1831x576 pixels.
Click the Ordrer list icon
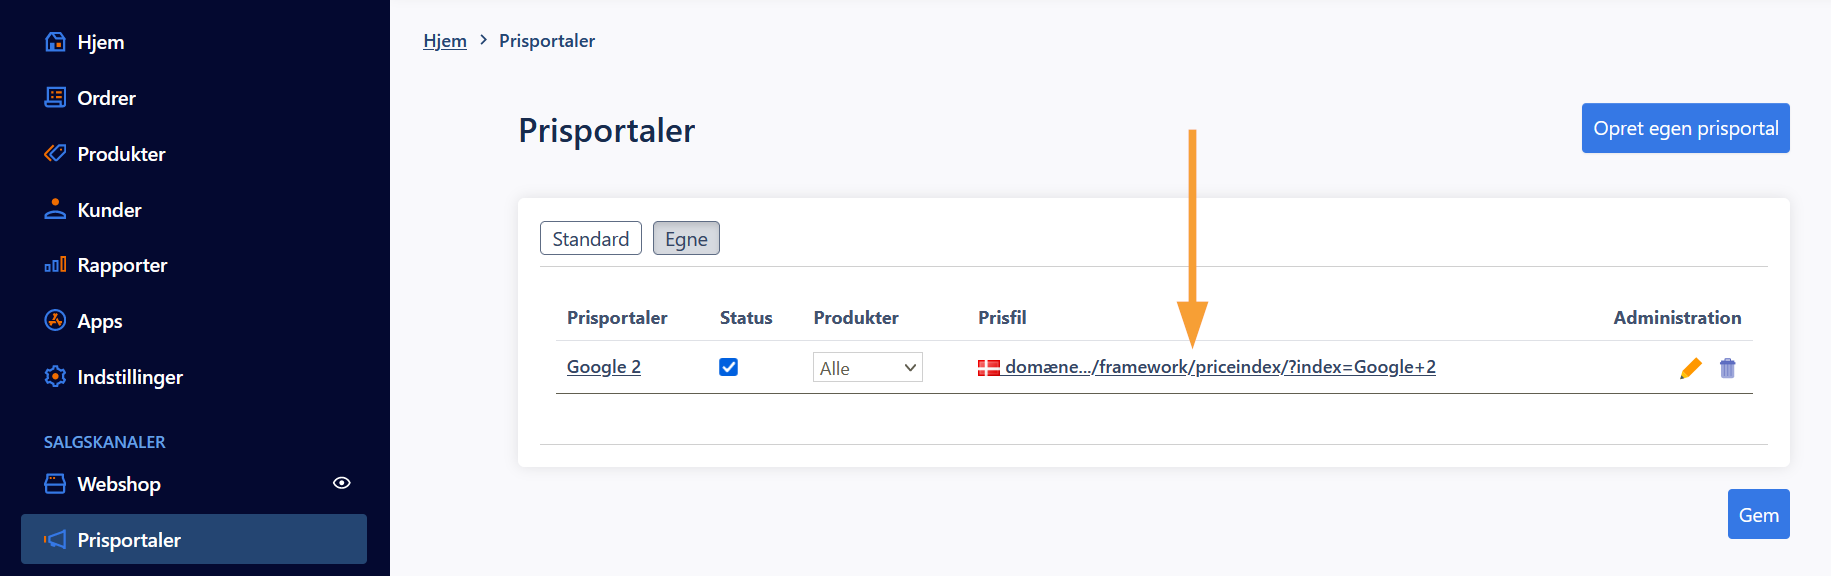(56, 97)
